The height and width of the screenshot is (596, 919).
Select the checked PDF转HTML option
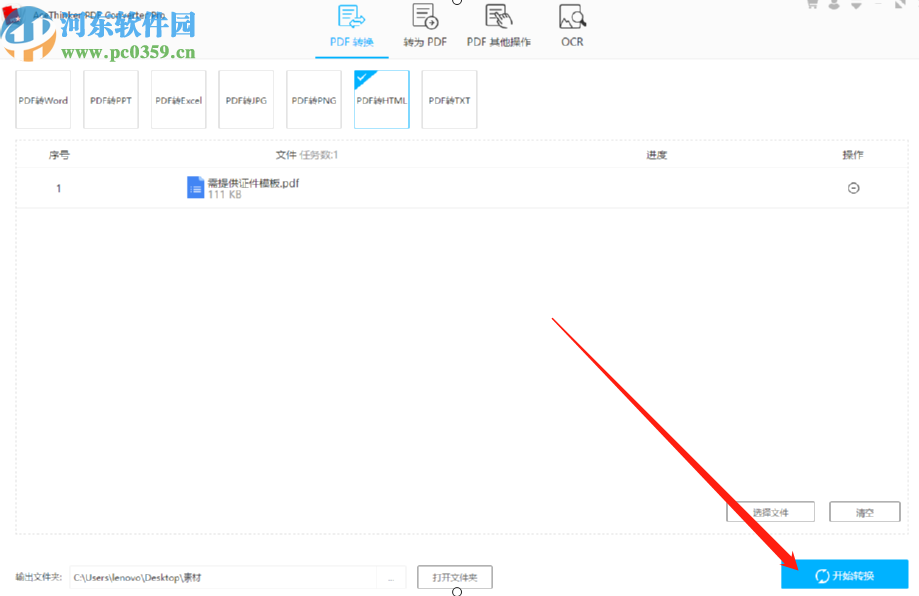382,100
